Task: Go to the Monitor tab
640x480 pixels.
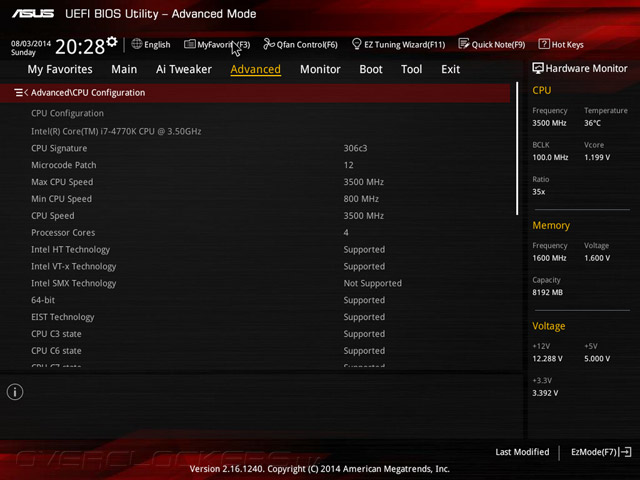Action: 320,69
